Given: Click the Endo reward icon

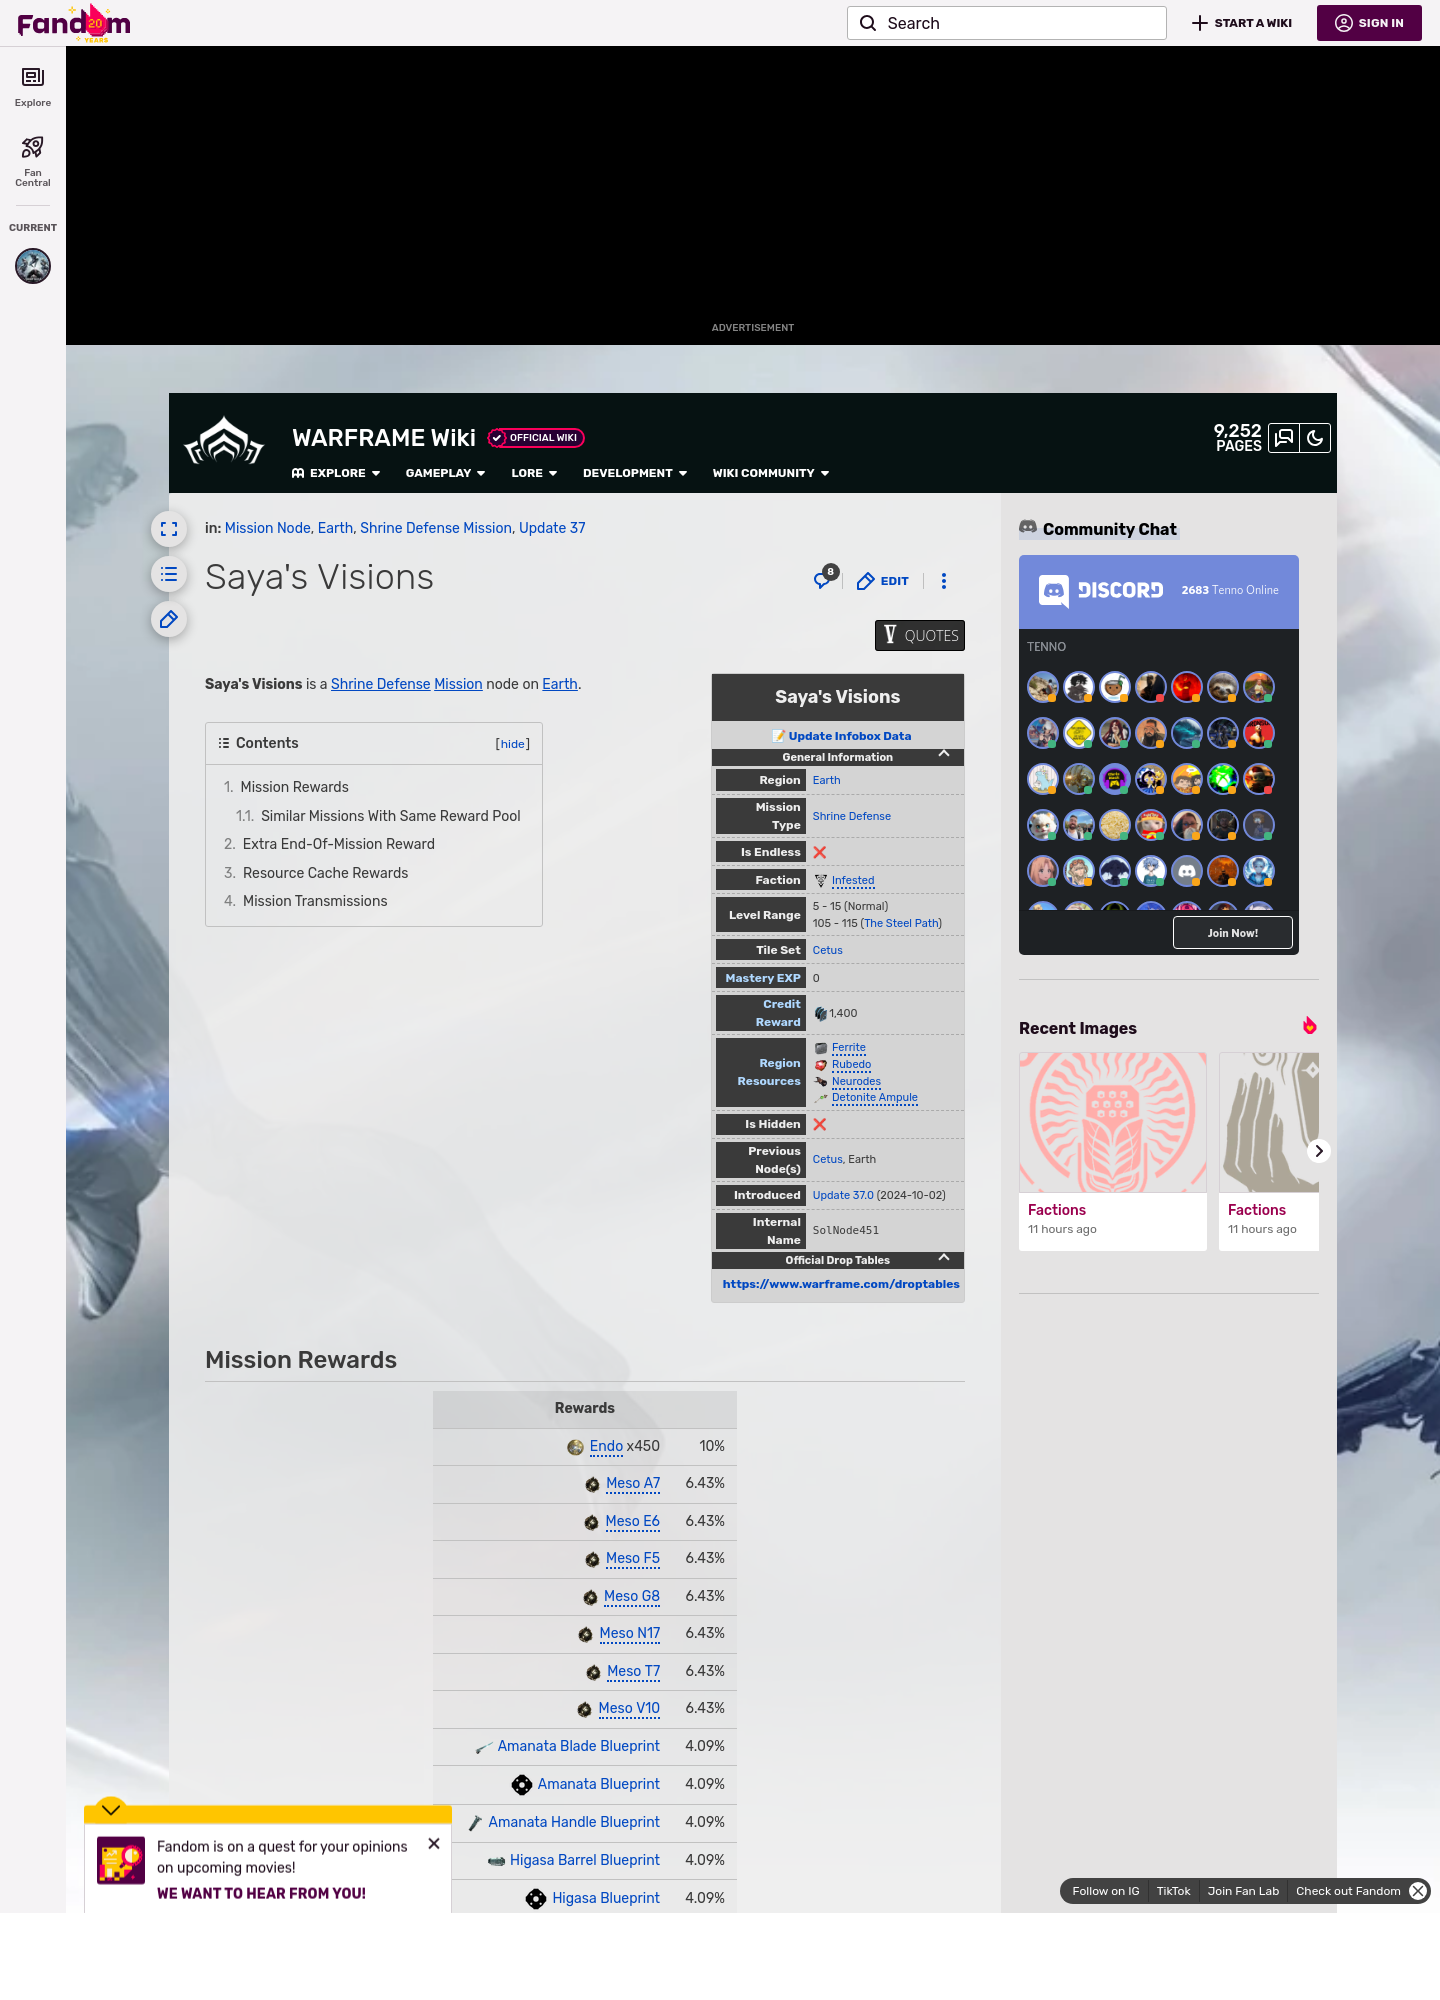Looking at the screenshot, I should tap(575, 1447).
